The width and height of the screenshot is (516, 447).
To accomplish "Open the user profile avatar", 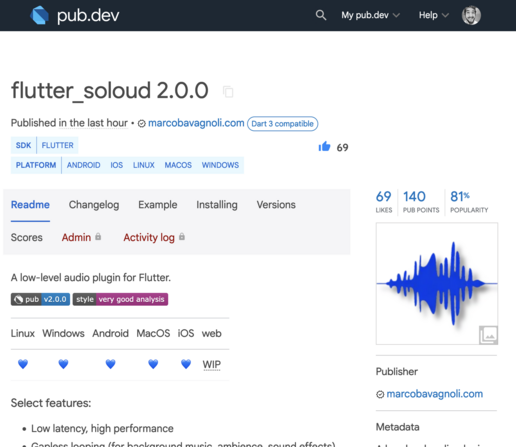I will [x=471, y=15].
